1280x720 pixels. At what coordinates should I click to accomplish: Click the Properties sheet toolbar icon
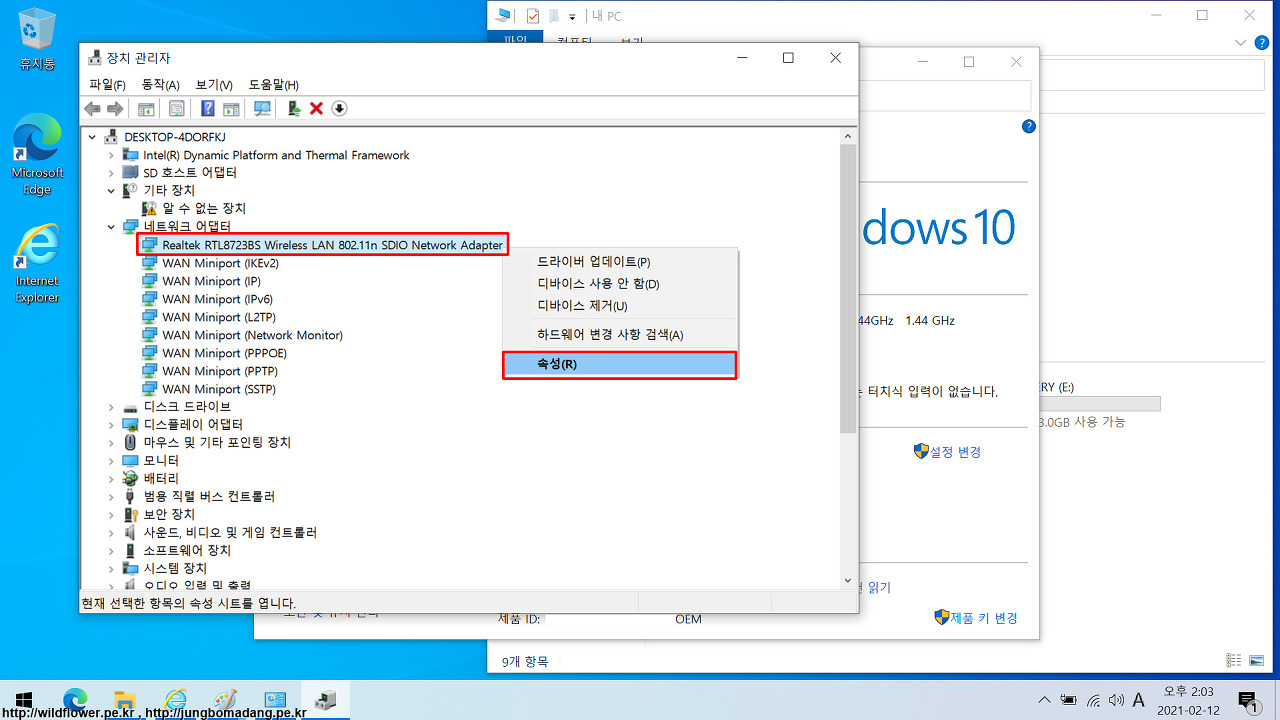(x=177, y=108)
